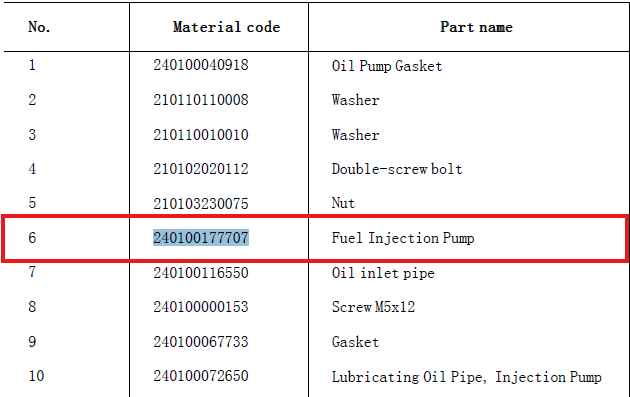This screenshot has height=397, width=630.
Task: Click the Double-screw bolt part name
Action: 397,169
